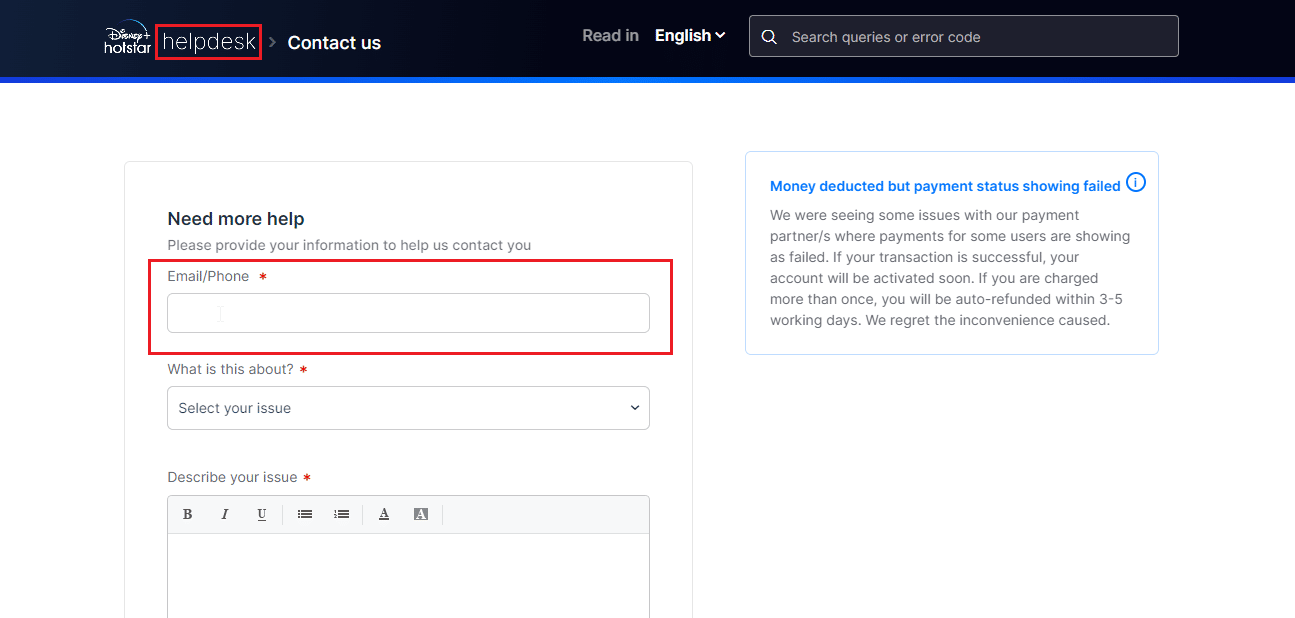Click the breadcrumb chevron separator
The height and width of the screenshot is (618, 1295).
coord(272,42)
